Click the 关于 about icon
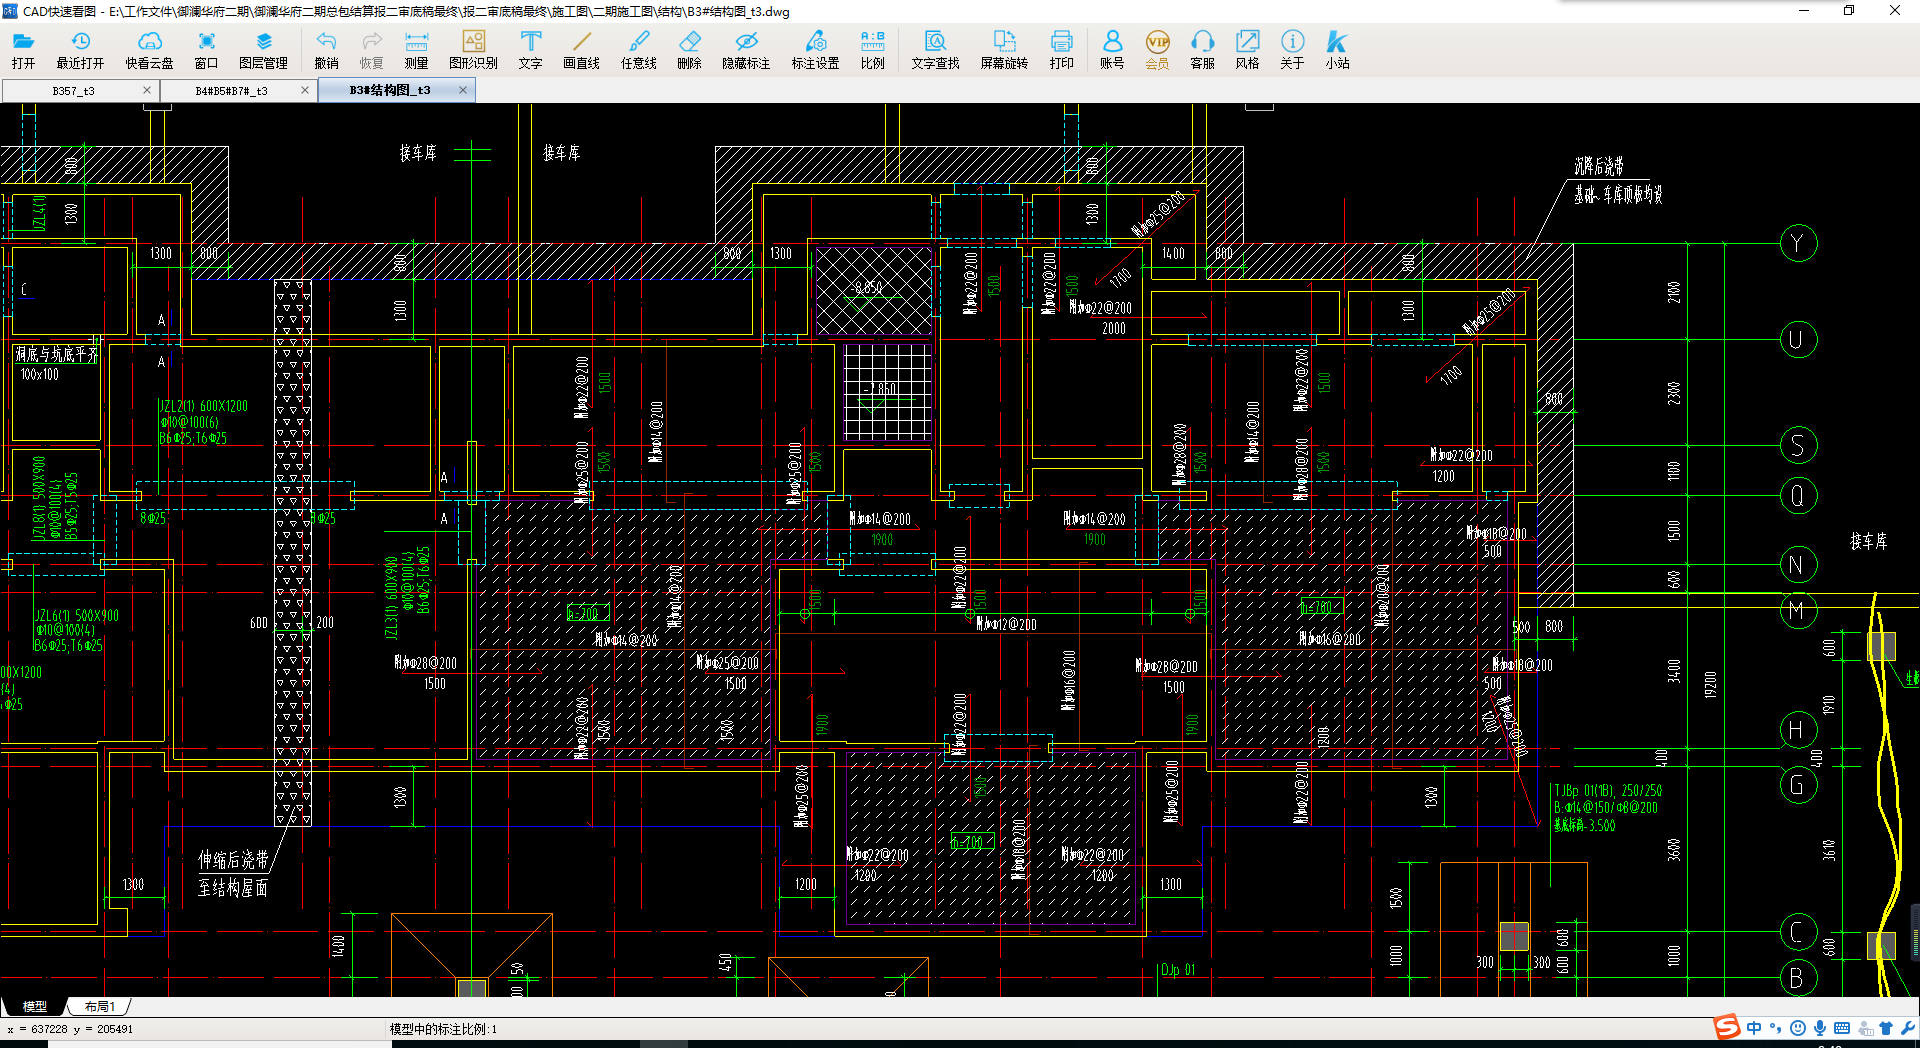The width and height of the screenshot is (1920, 1048). pos(1292,49)
